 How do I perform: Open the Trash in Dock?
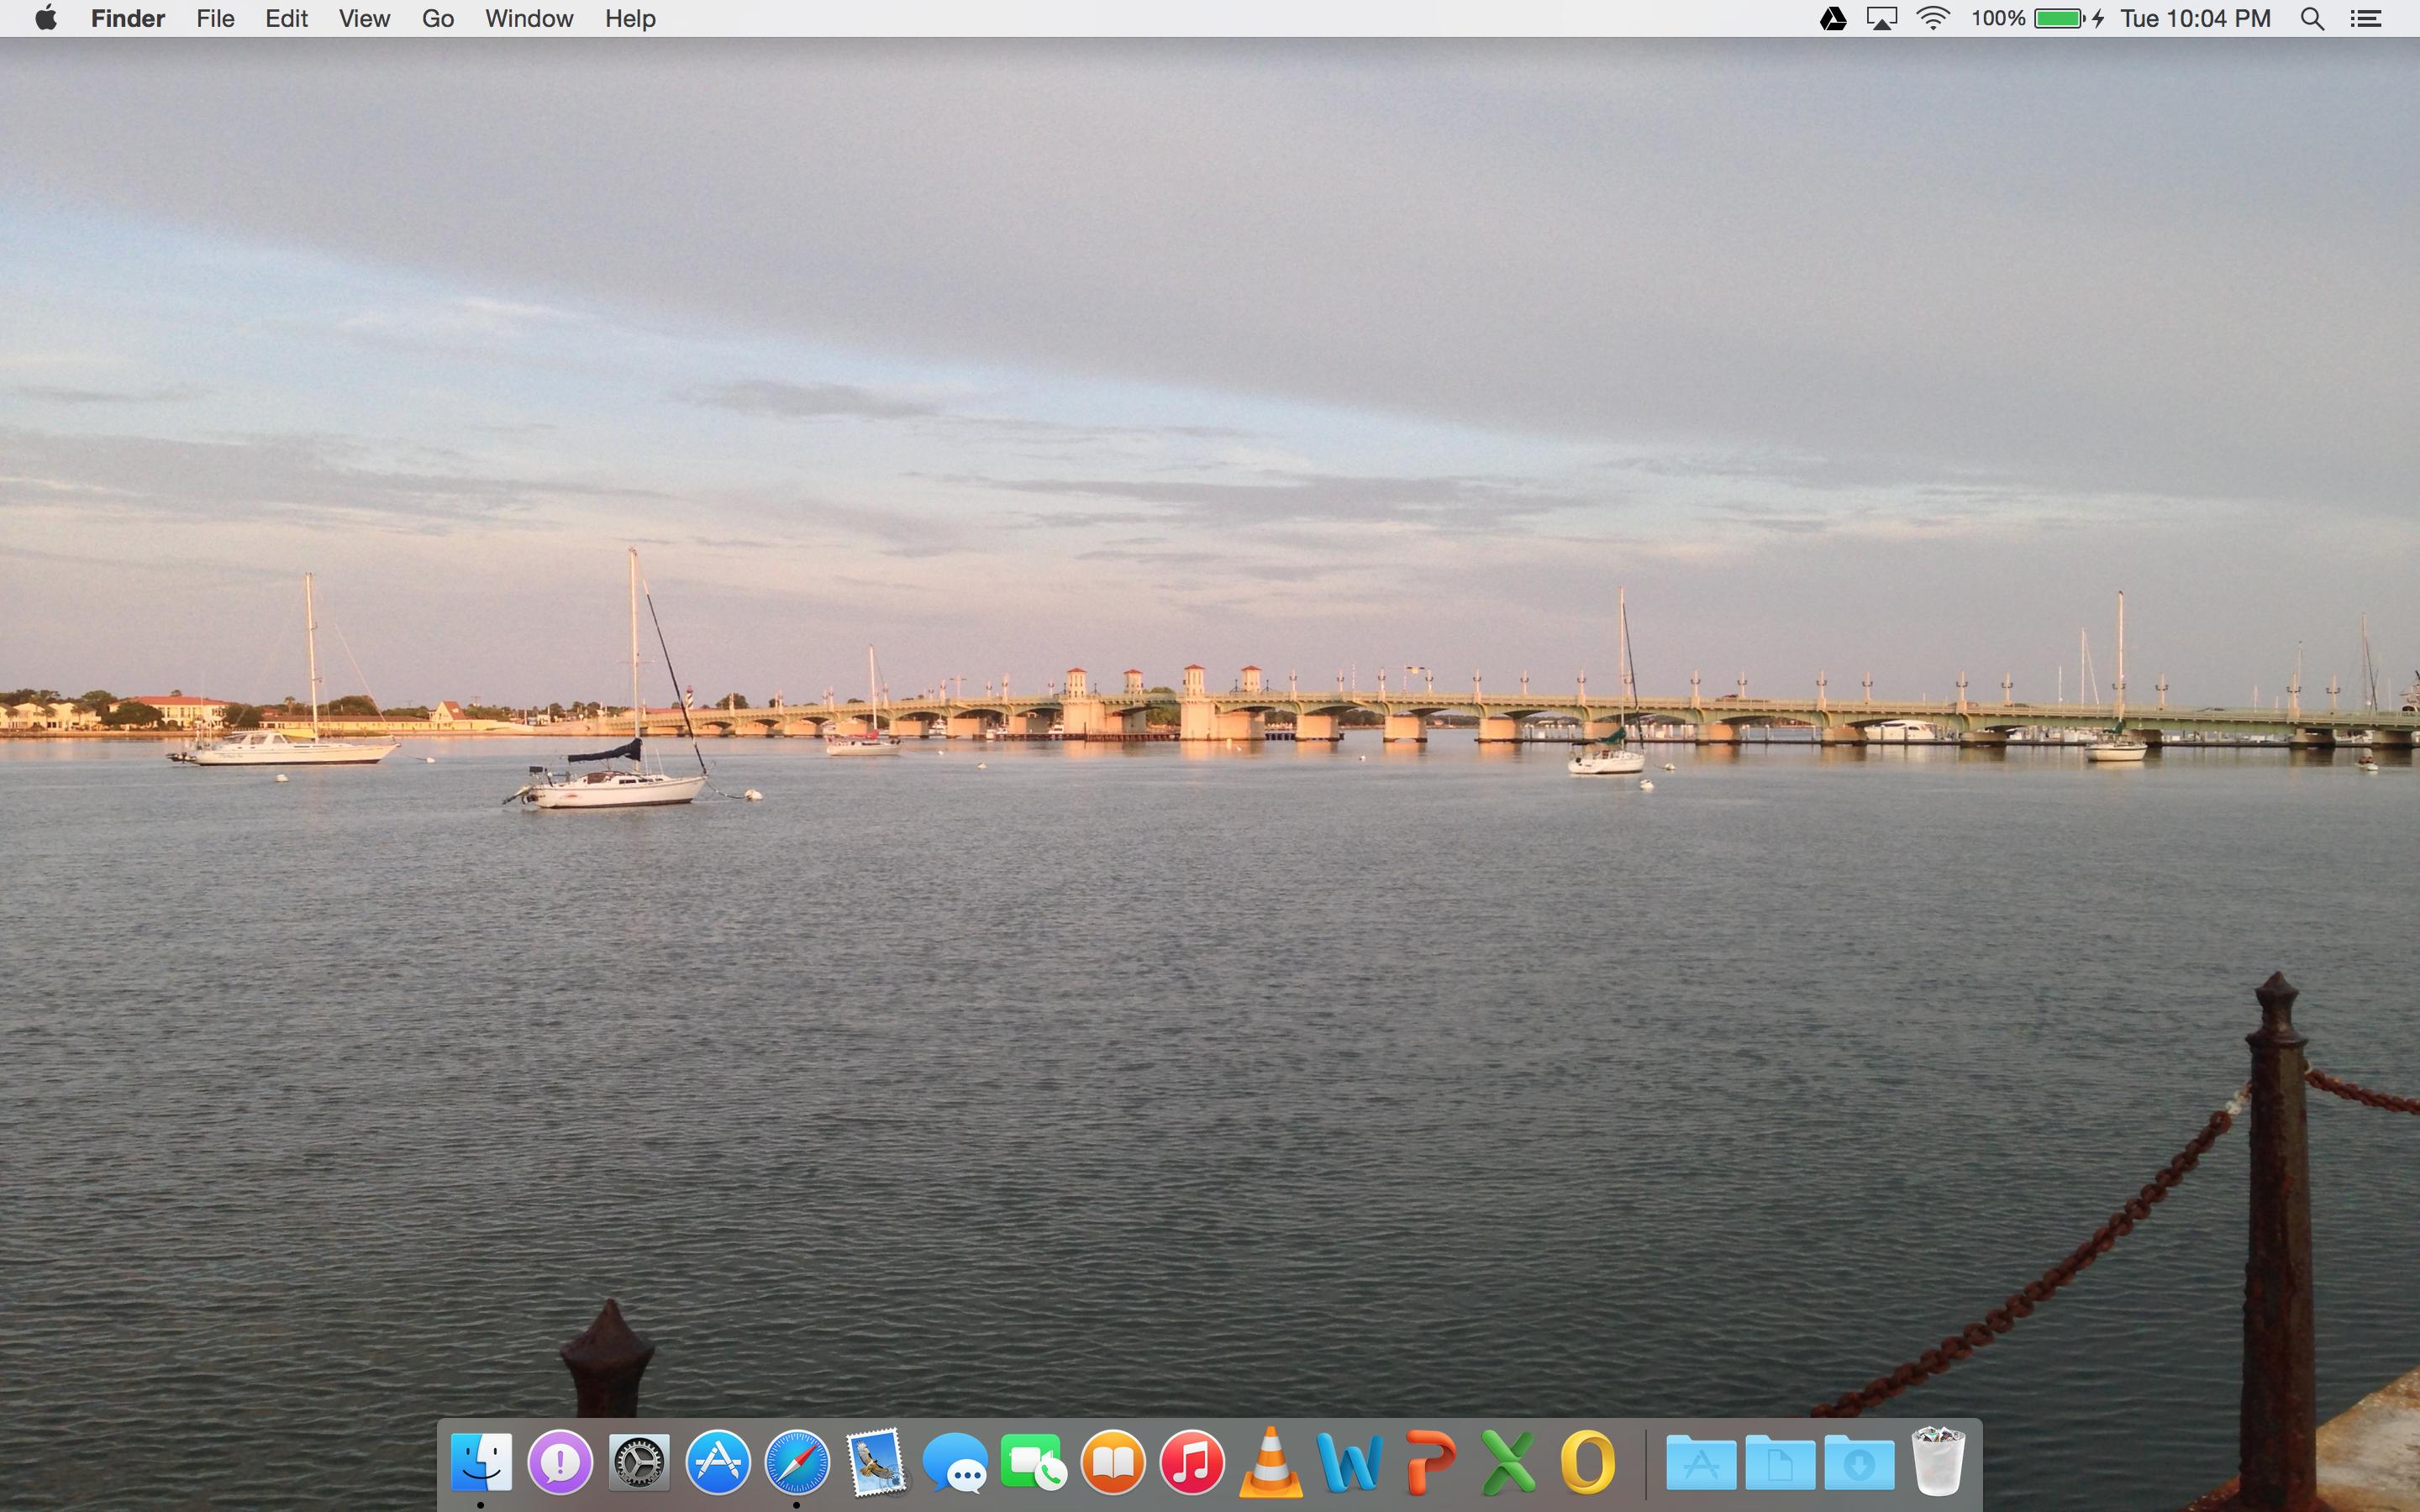pos(1938,1461)
